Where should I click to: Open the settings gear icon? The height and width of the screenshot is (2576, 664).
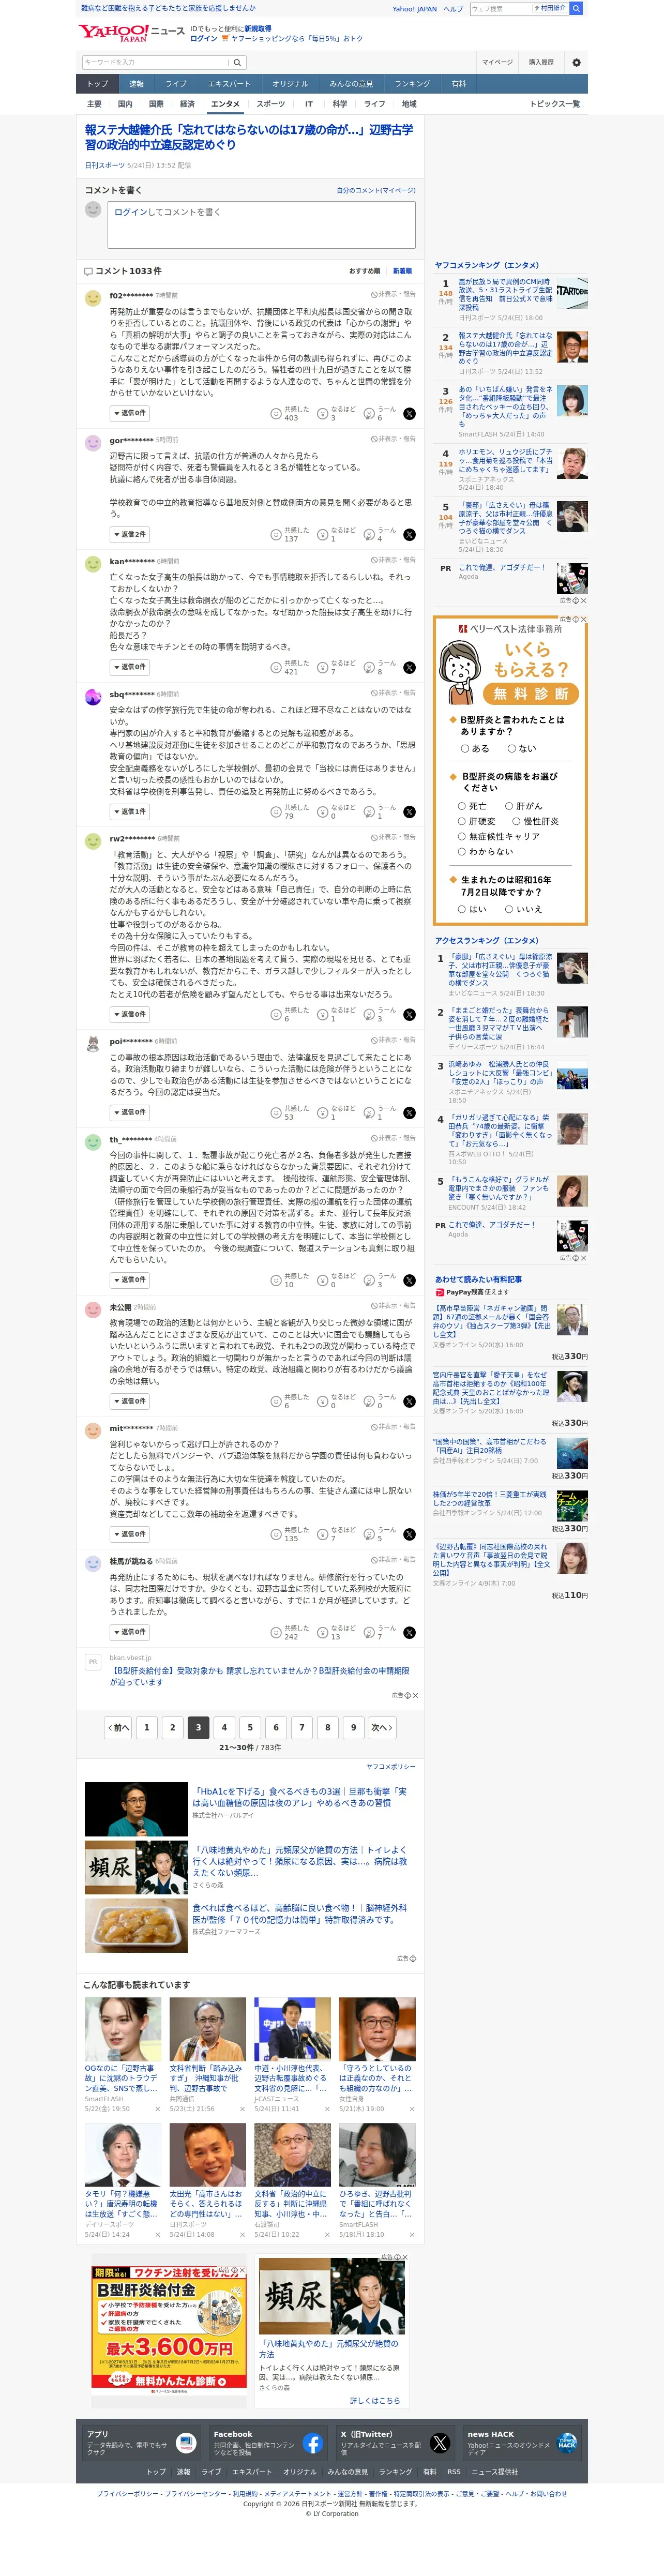576,63
